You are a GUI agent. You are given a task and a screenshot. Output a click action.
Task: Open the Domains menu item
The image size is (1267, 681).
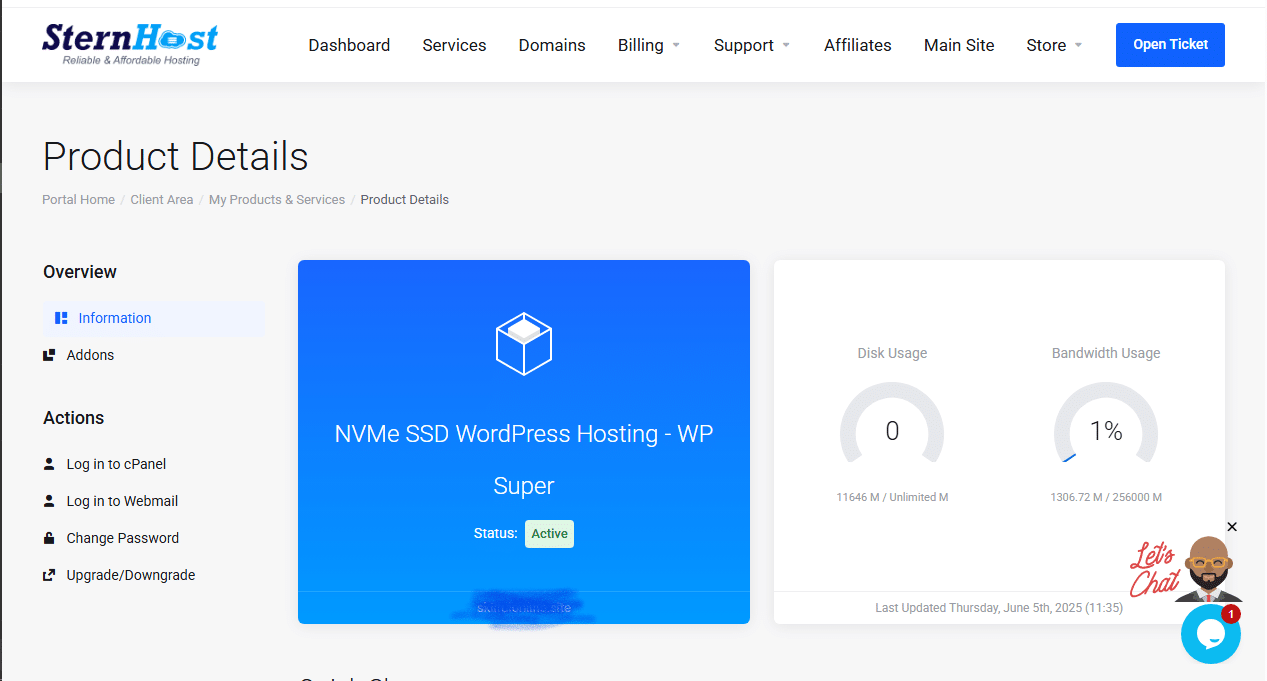click(552, 45)
